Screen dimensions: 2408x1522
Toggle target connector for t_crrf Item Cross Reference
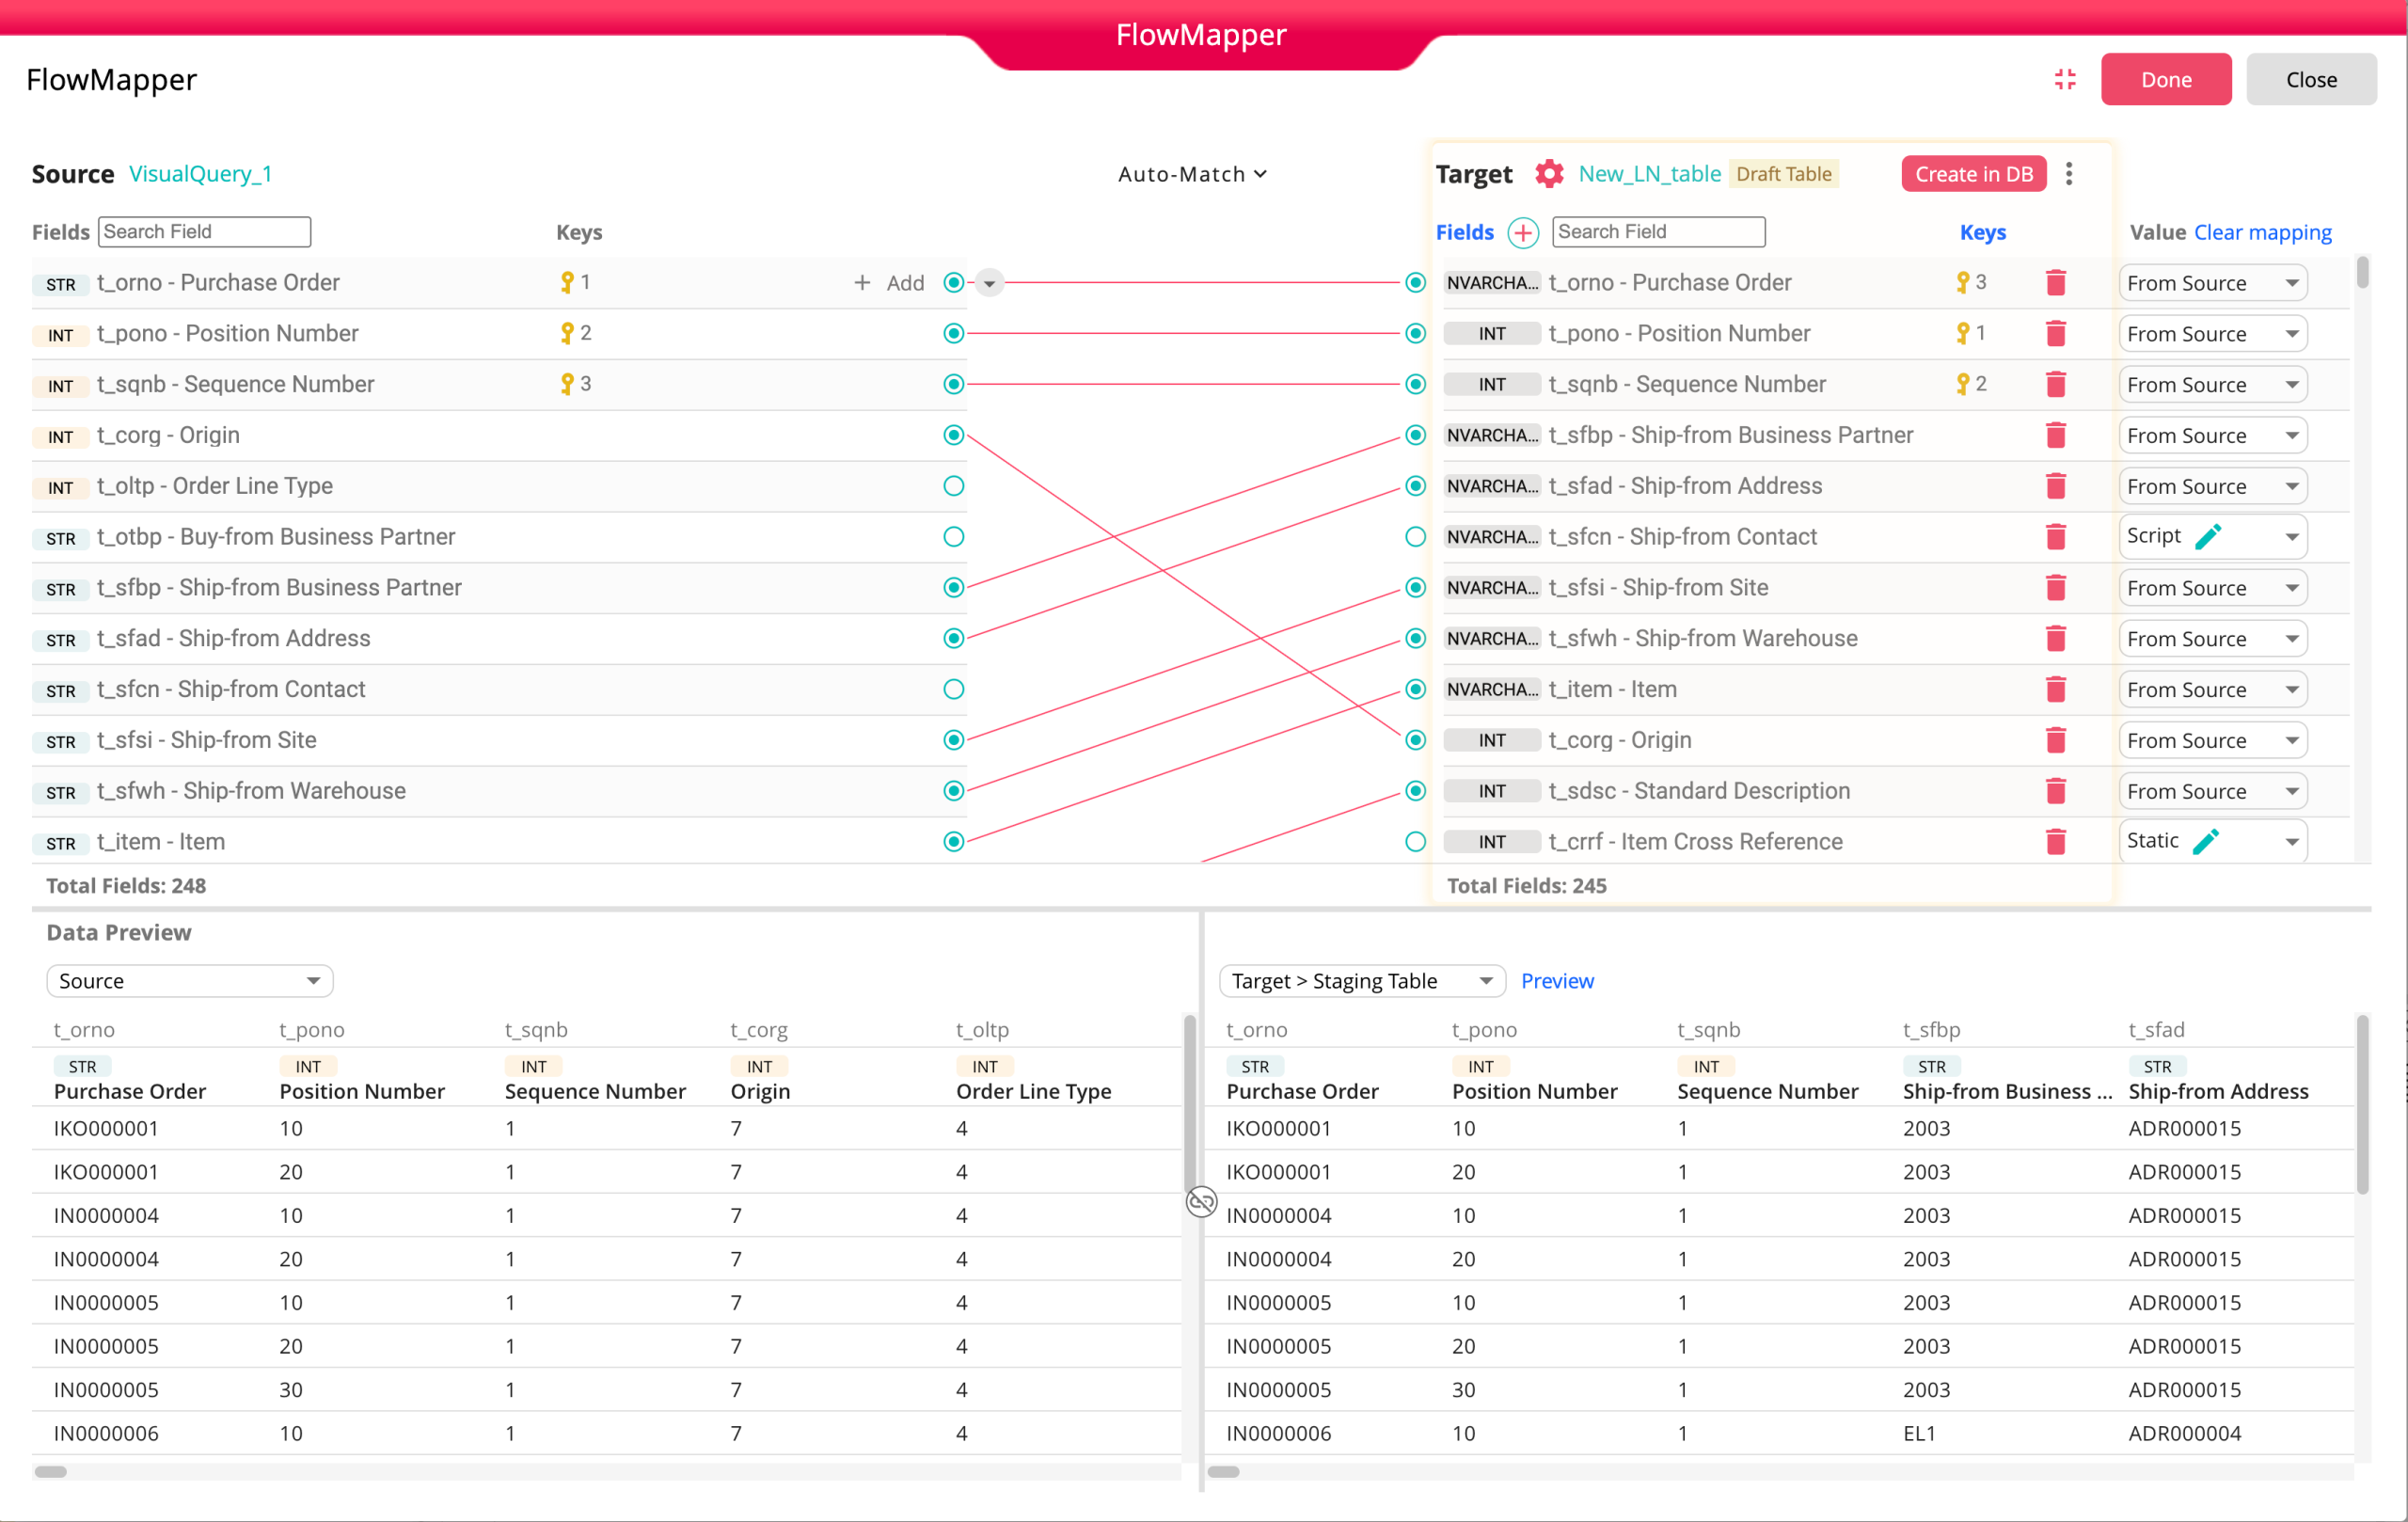(x=1415, y=841)
